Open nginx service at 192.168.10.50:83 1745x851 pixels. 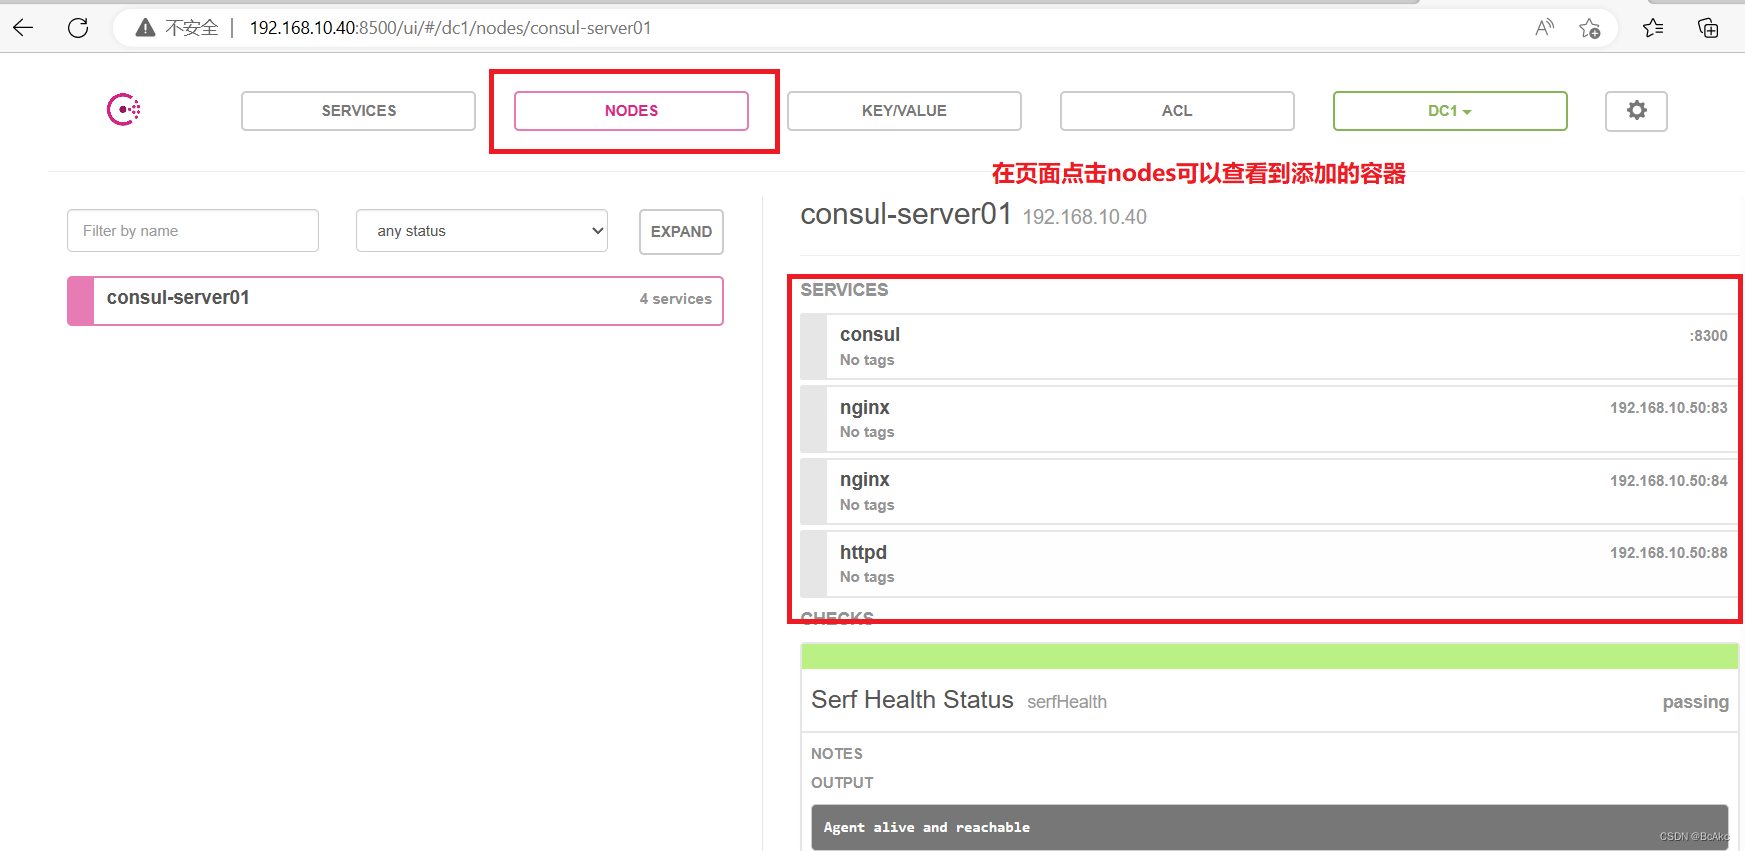coord(1269,419)
